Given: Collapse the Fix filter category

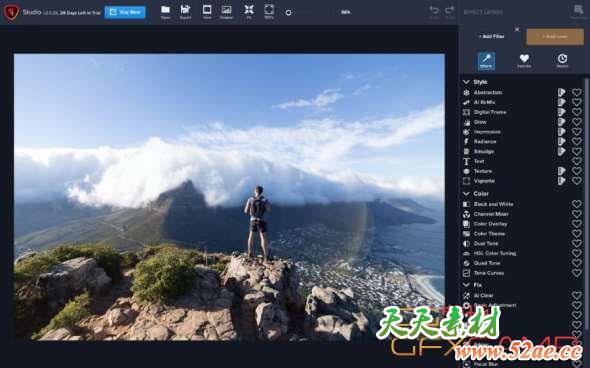Looking at the screenshot, I should [x=466, y=285].
